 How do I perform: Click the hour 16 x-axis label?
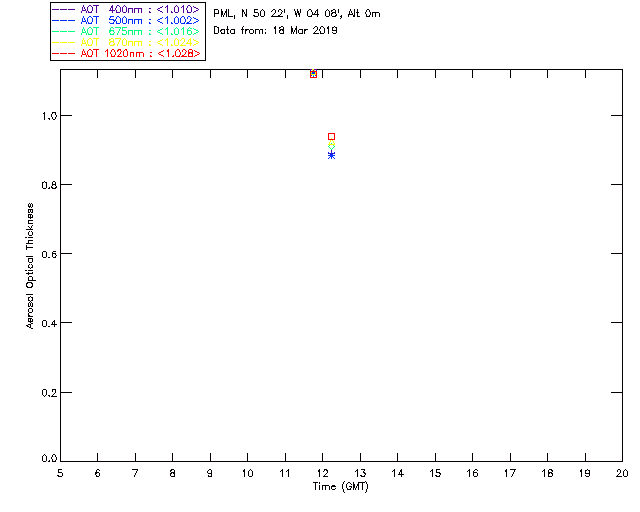tap(472, 473)
